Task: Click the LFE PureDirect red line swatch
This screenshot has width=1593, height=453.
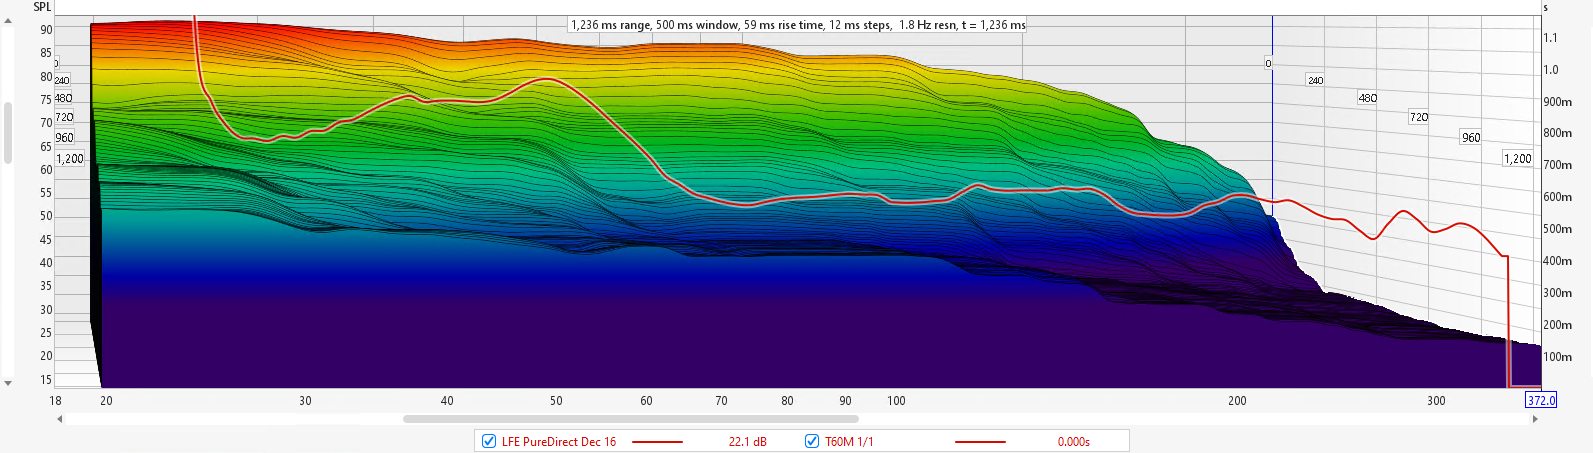Action: [x=657, y=441]
